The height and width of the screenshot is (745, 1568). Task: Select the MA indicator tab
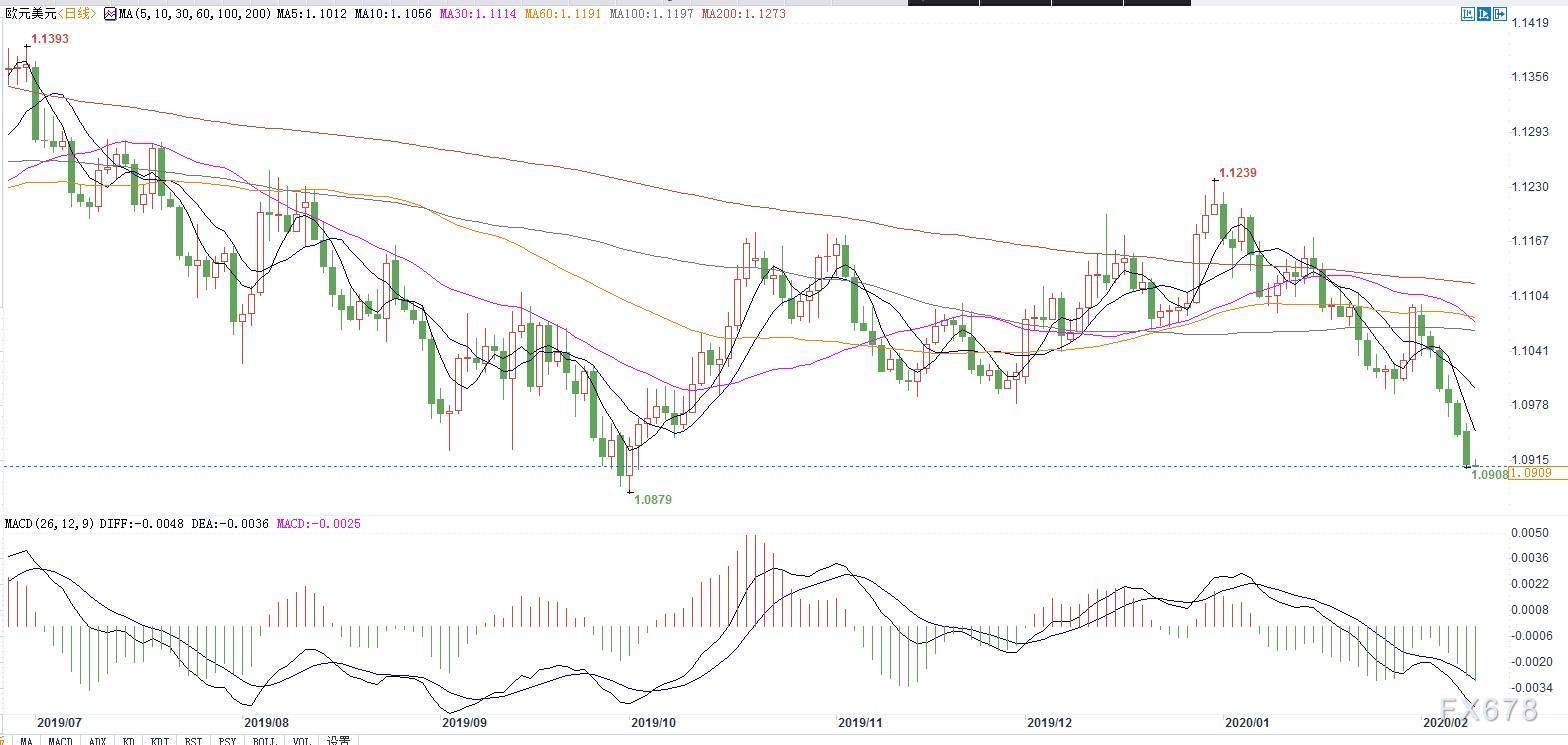[x=26, y=741]
